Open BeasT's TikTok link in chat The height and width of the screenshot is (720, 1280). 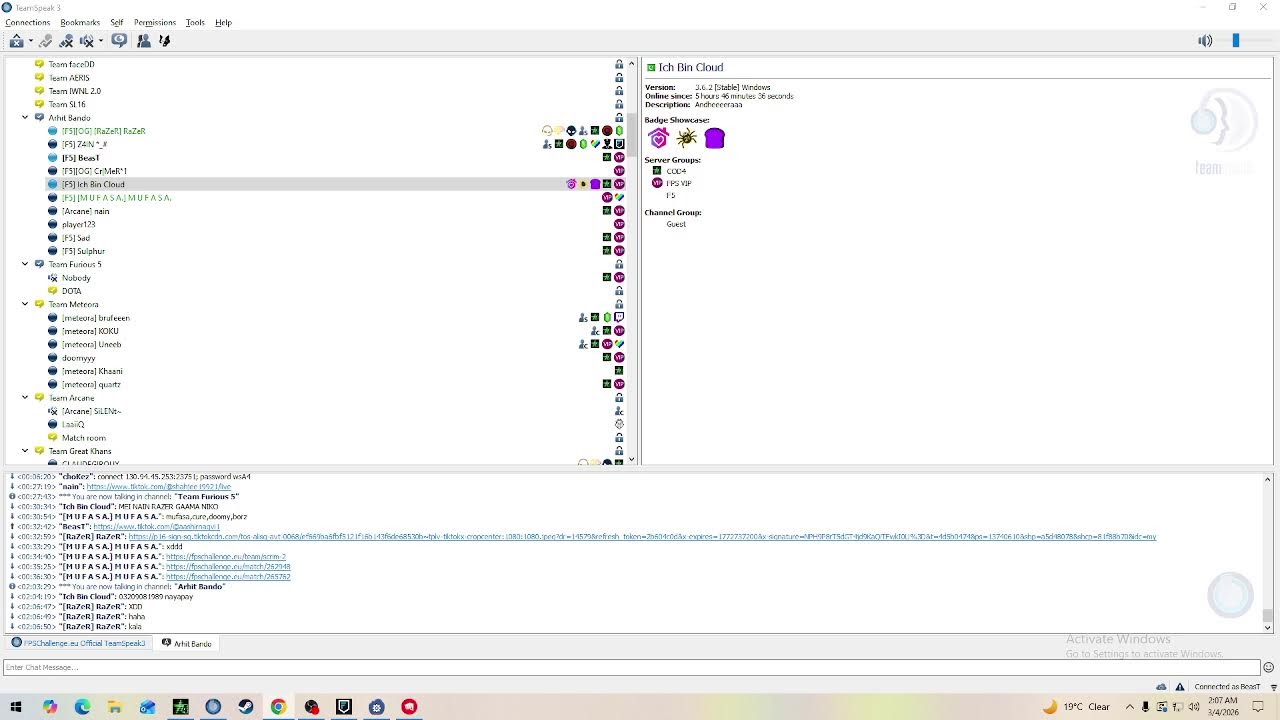(156, 527)
